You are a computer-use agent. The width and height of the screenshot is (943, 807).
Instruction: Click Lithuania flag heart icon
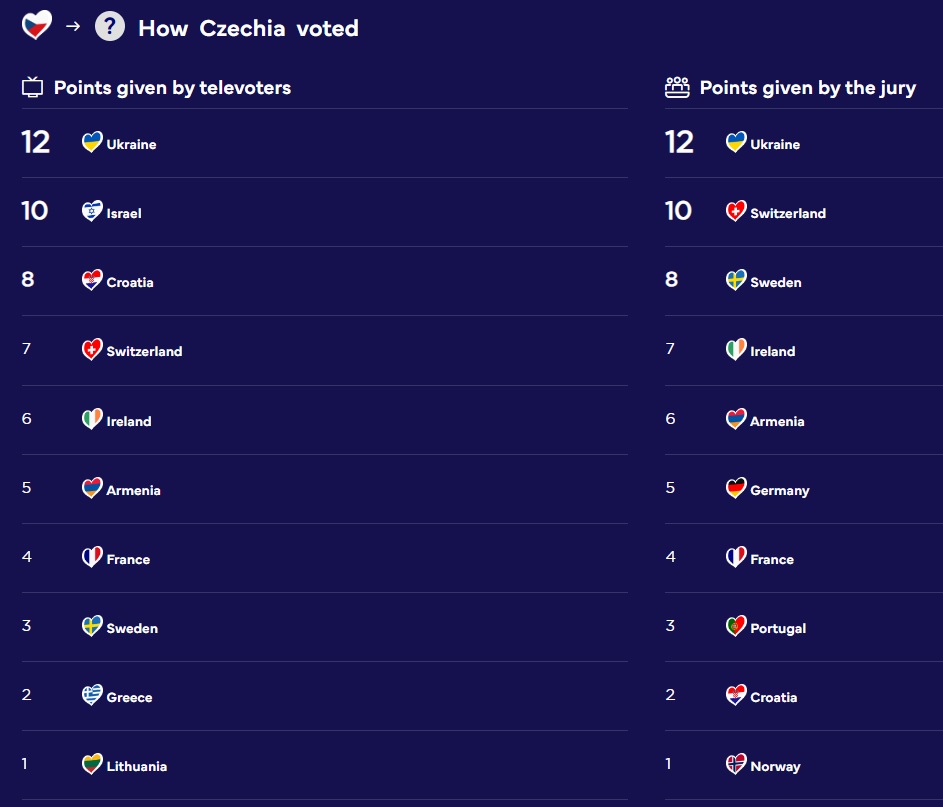pyautogui.click(x=92, y=764)
